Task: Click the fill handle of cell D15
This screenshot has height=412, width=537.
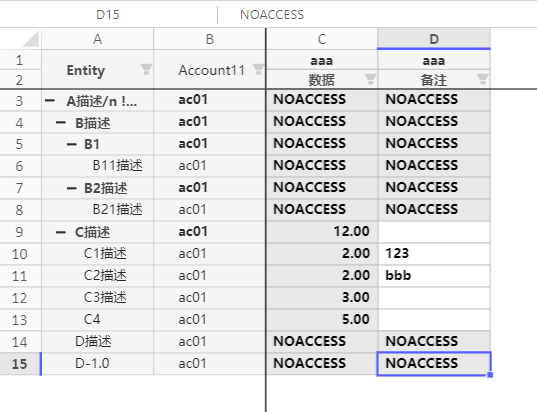Action: (x=490, y=375)
